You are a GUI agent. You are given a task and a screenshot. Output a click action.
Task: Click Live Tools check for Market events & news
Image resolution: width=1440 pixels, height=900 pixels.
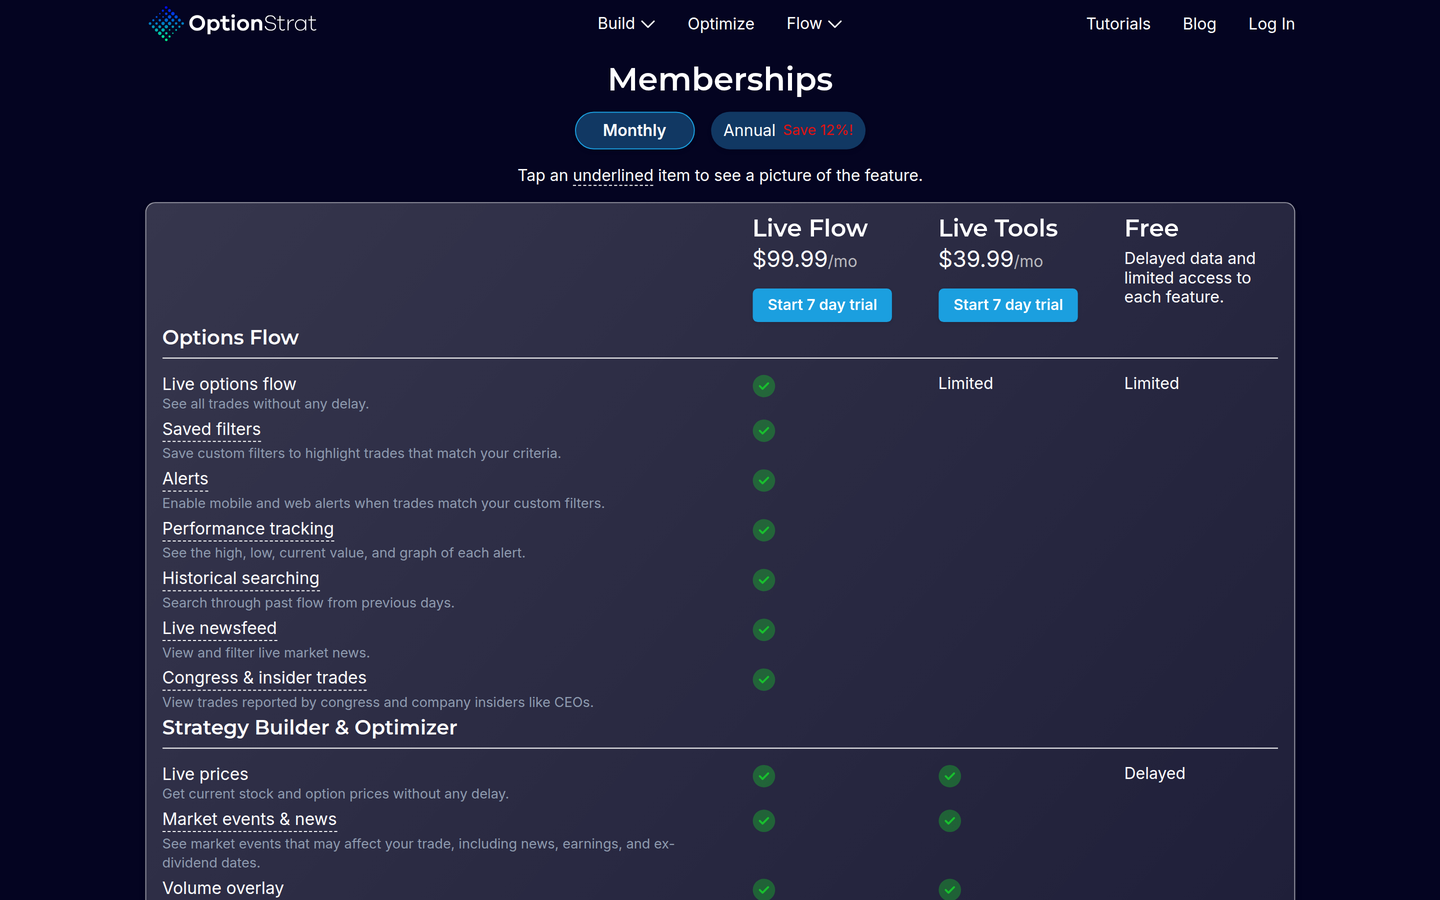[x=950, y=821]
